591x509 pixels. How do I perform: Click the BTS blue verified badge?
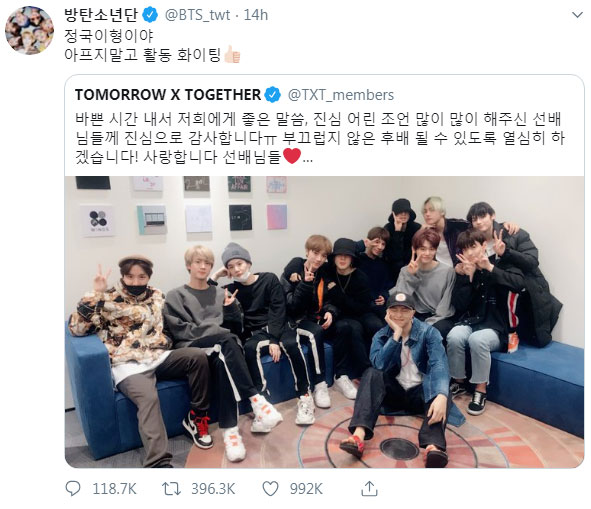(x=150, y=15)
